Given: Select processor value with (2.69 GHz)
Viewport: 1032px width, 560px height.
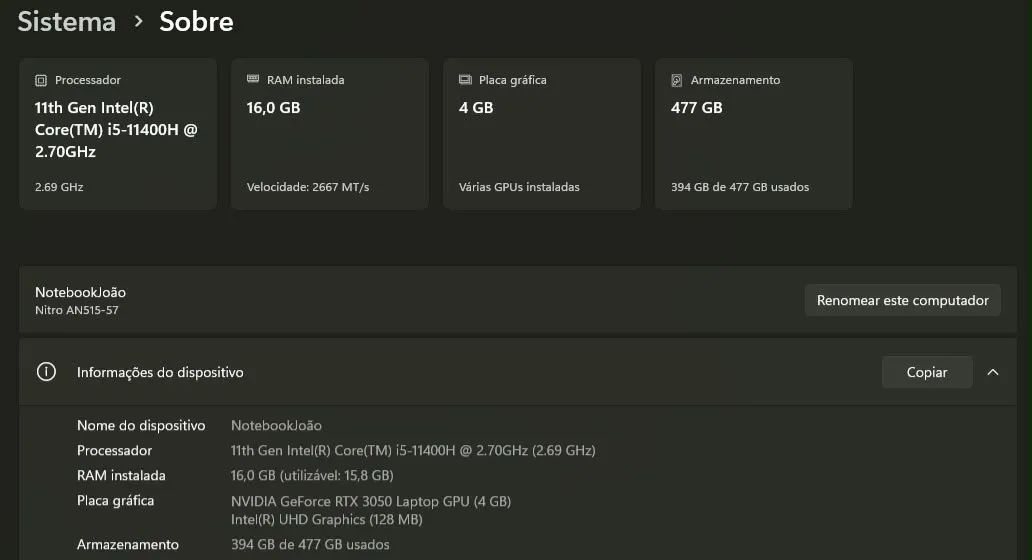Looking at the screenshot, I should pyautogui.click(x=413, y=451).
